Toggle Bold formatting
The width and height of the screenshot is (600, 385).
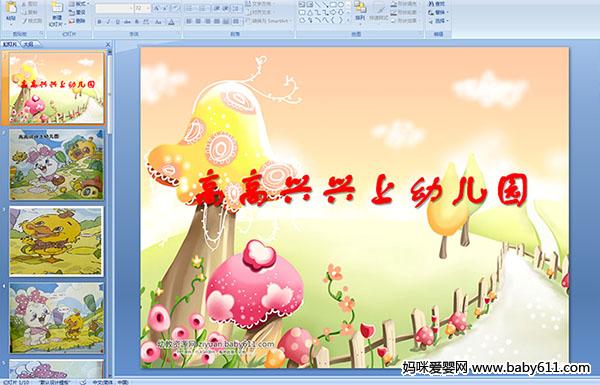click(x=99, y=22)
